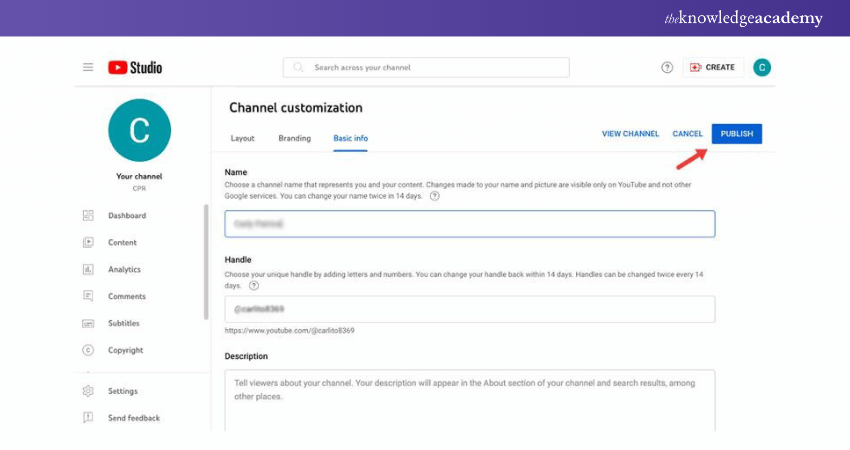The image size is (850, 450).
Task: Click the help icon beside Handle description
Action: (x=254, y=286)
